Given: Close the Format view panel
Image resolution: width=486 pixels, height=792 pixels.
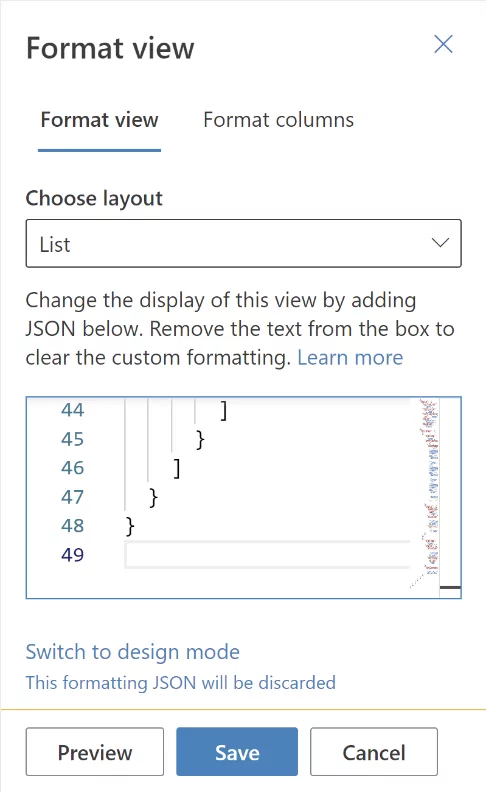Looking at the screenshot, I should pyautogui.click(x=443, y=44).
